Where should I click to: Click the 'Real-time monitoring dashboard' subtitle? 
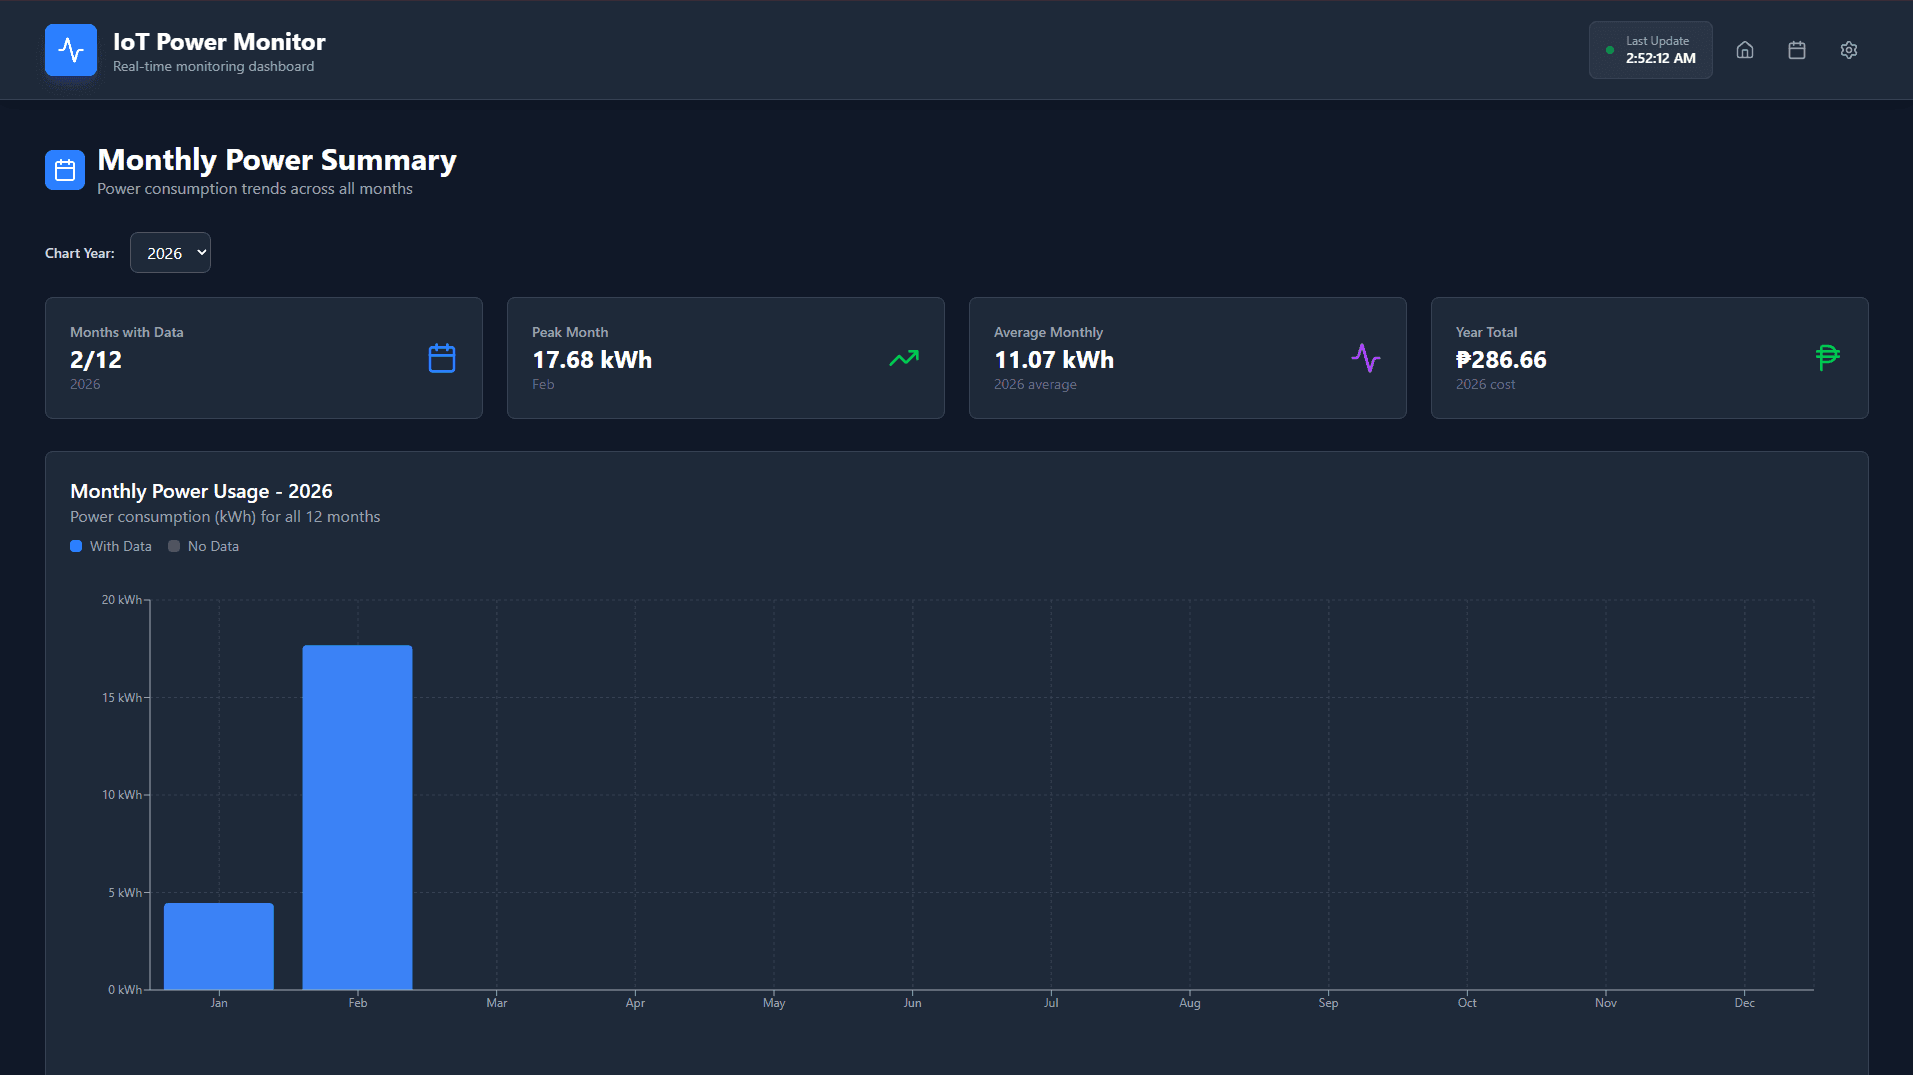click(x=213, y=67)
